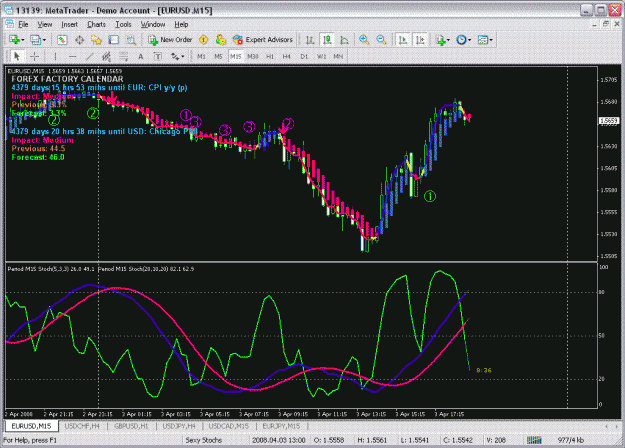Select the Crosshair tool
This screenshot has width=625, height=448.
(34, 57)
